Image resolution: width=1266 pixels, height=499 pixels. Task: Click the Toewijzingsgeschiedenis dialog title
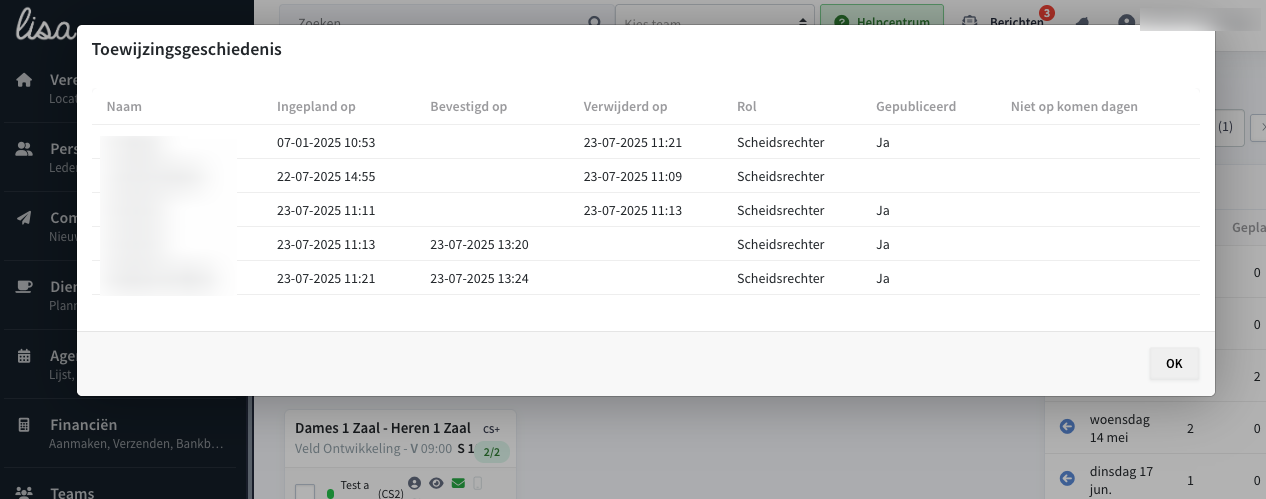pyautogui.click(x=187, y=49)
